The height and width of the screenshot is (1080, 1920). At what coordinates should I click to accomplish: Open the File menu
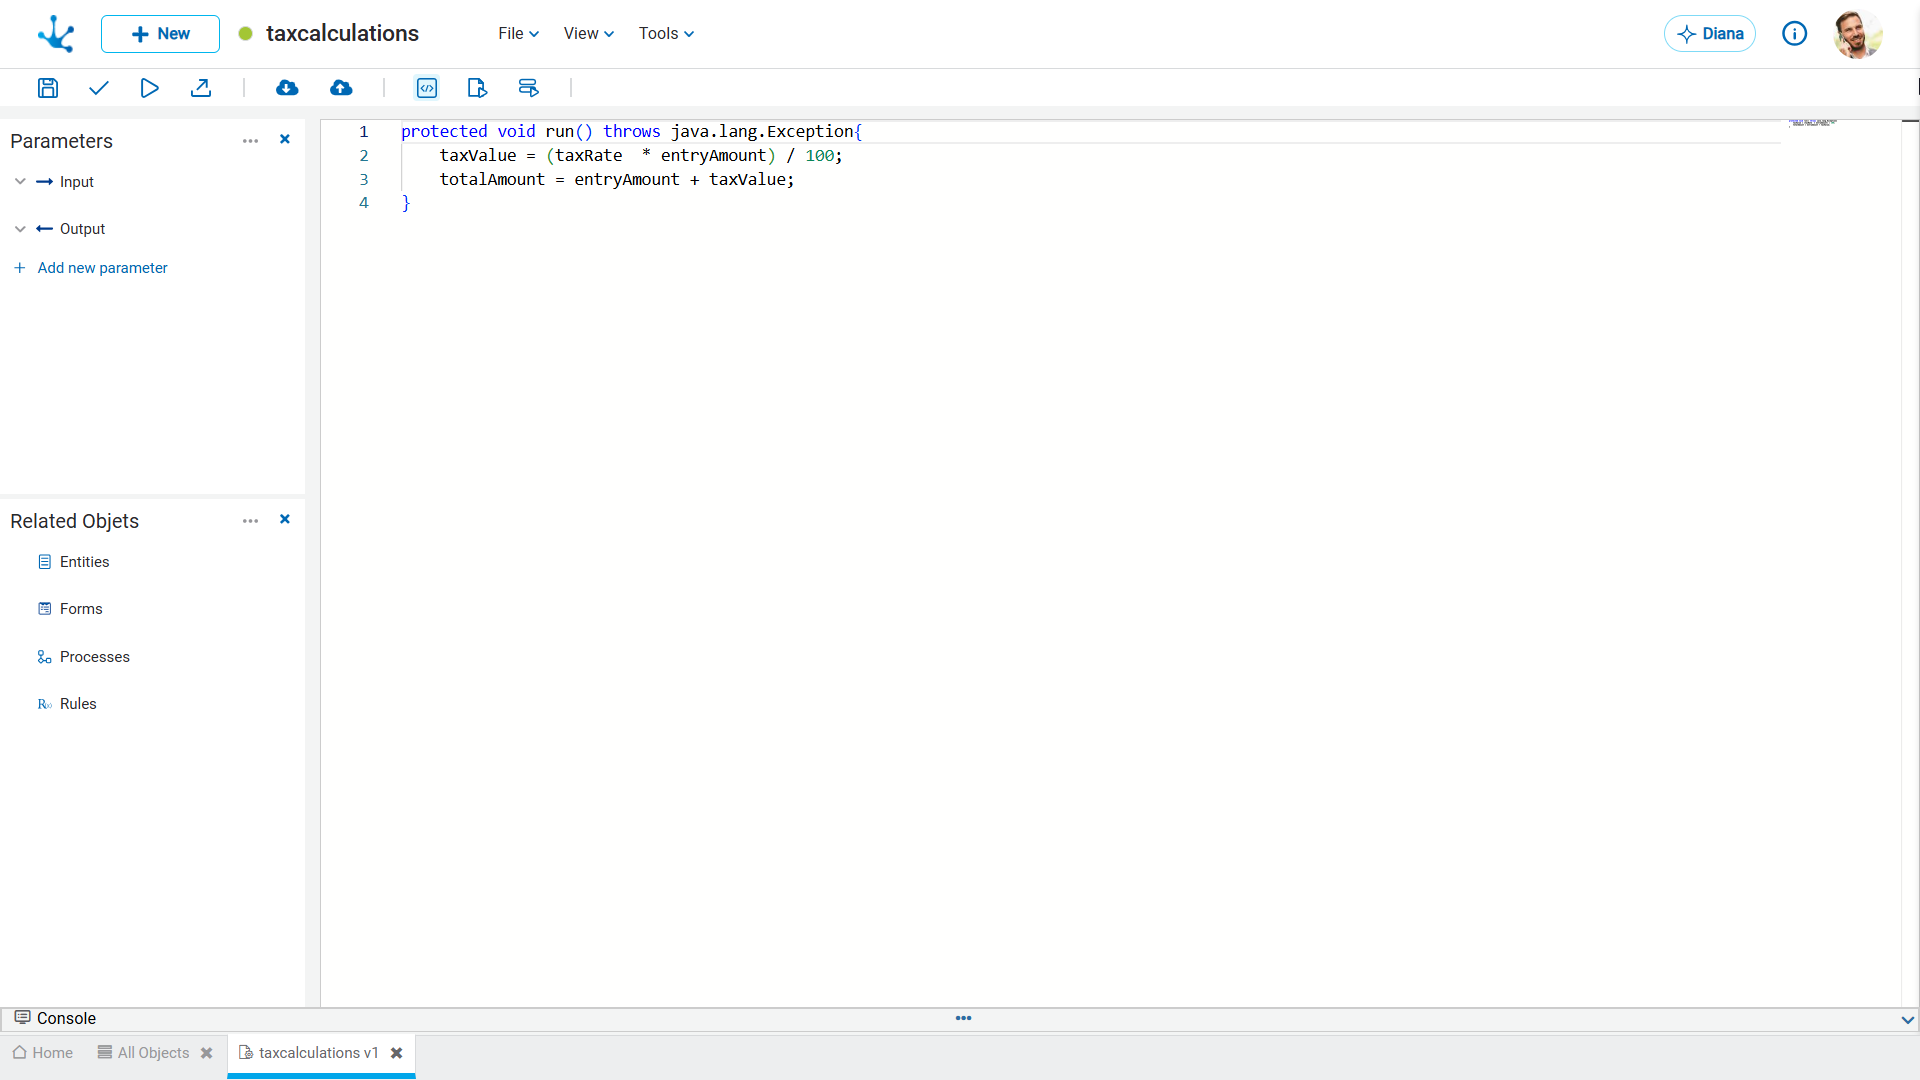point(518,34)
